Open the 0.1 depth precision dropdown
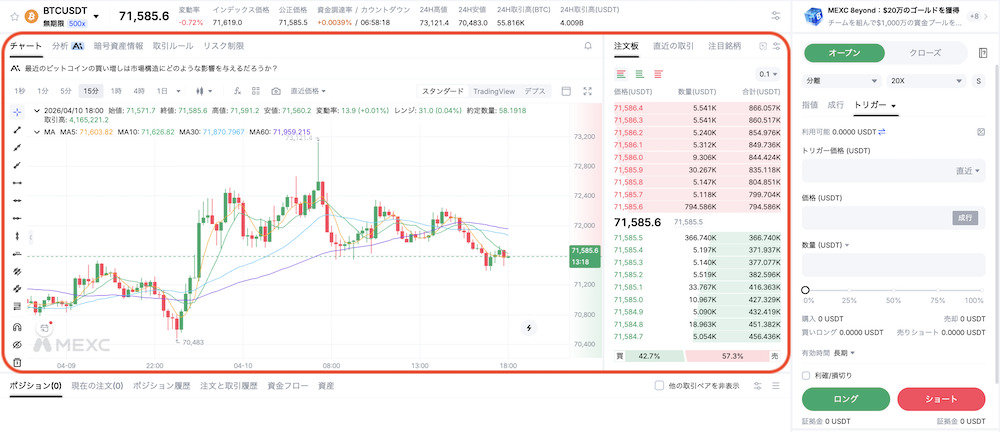Viewport: 1000px width, 432px height. click(768, 74)
